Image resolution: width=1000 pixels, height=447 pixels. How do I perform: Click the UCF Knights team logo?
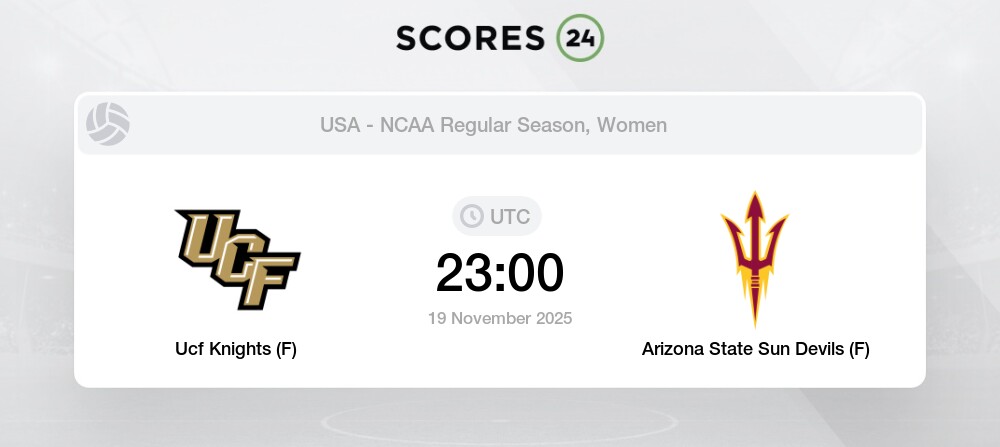click(x=238, y=260)
